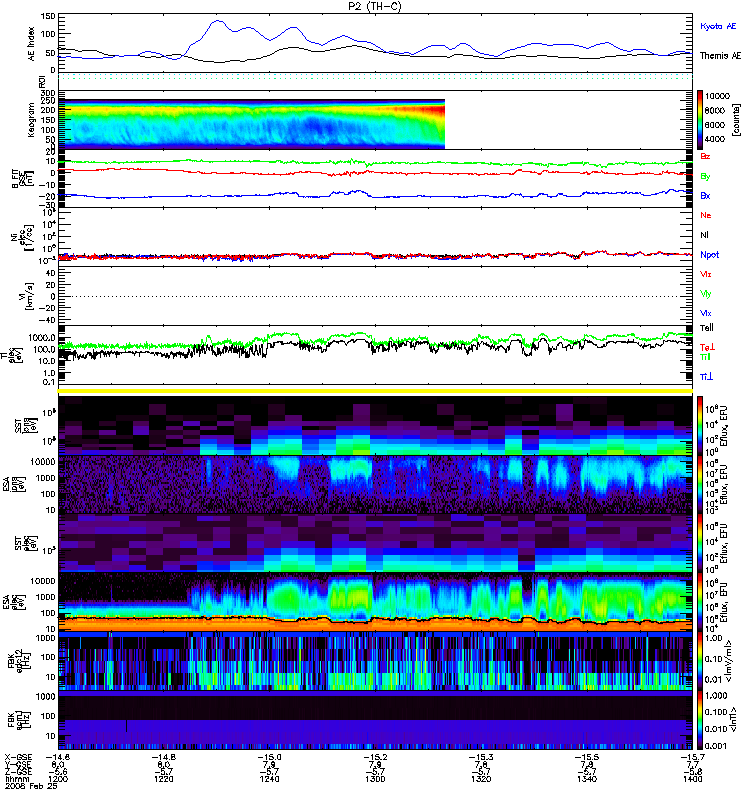
Task: Click the 1340 time tick label
Action: (x=586, y=779)
